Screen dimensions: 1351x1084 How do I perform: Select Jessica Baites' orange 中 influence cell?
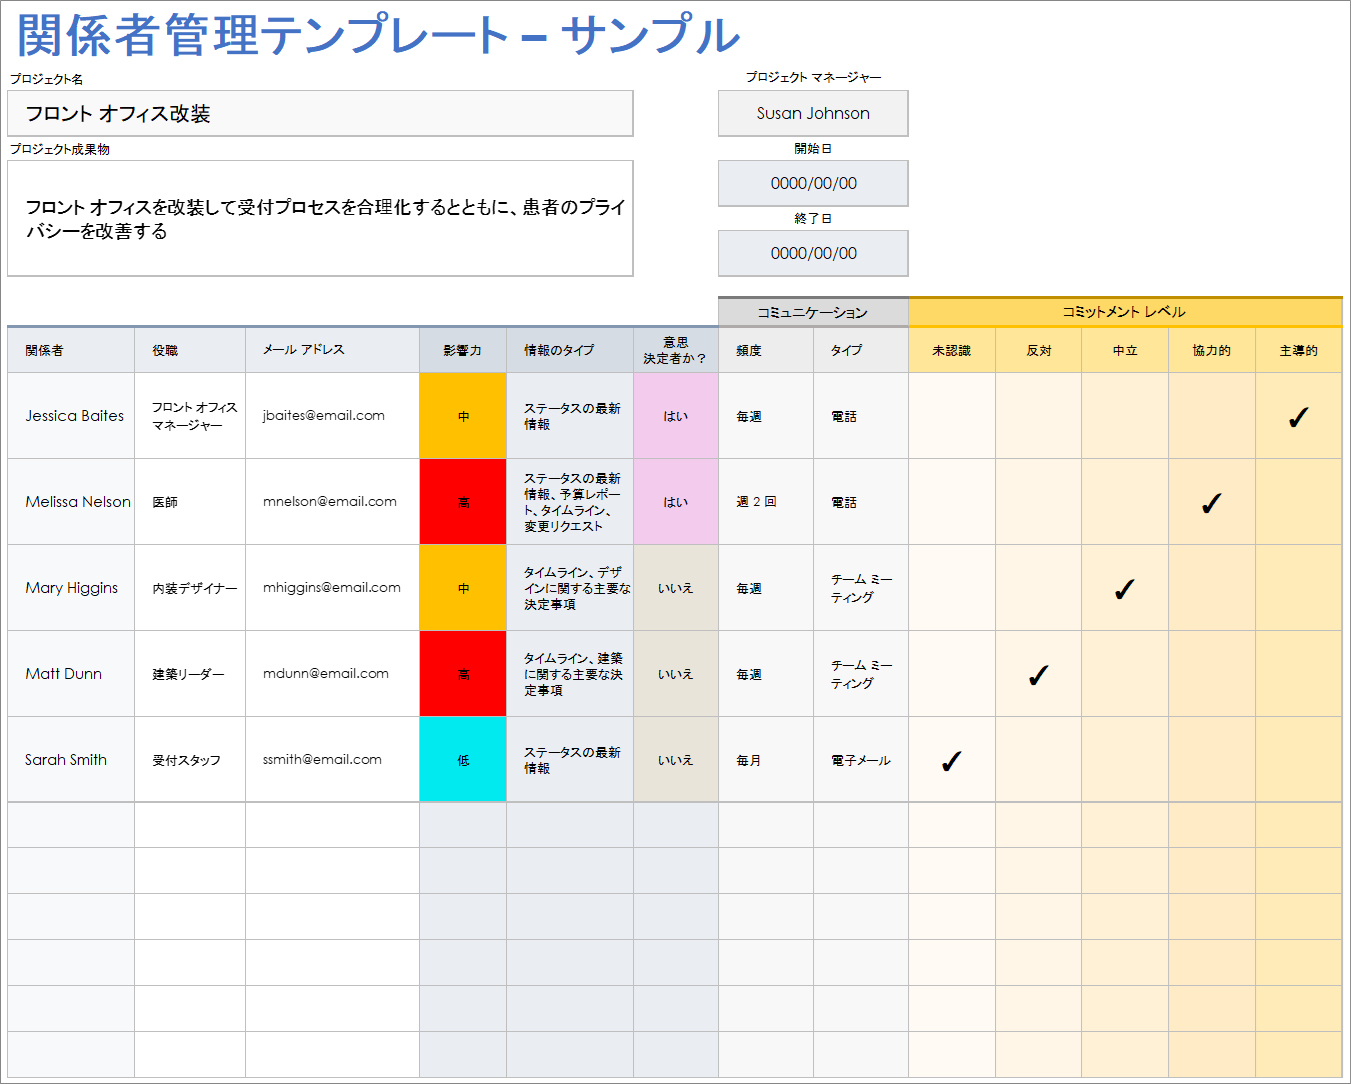pos(463,416)
